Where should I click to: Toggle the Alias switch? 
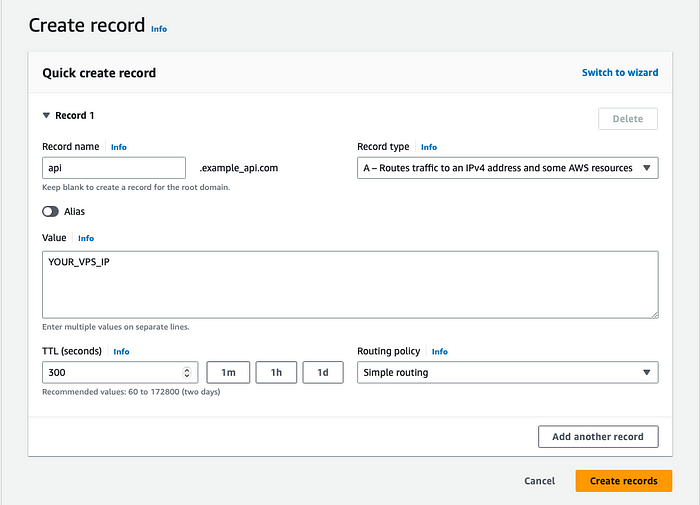tap(50, 212)
